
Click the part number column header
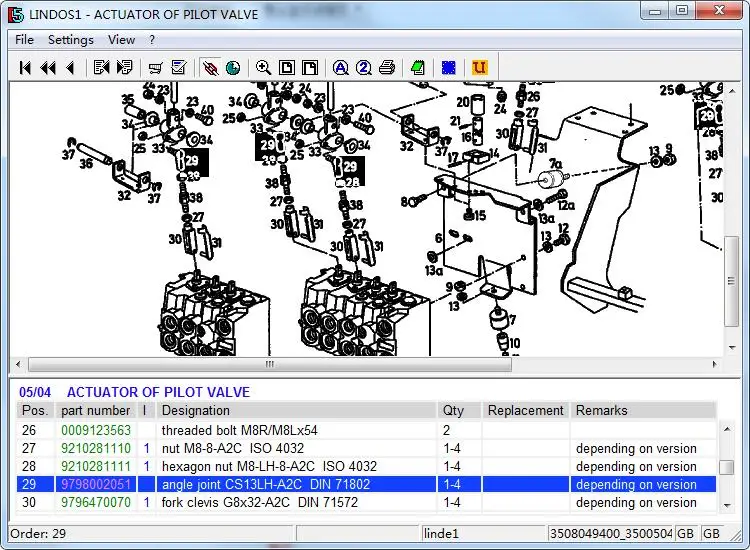[96, 410]
